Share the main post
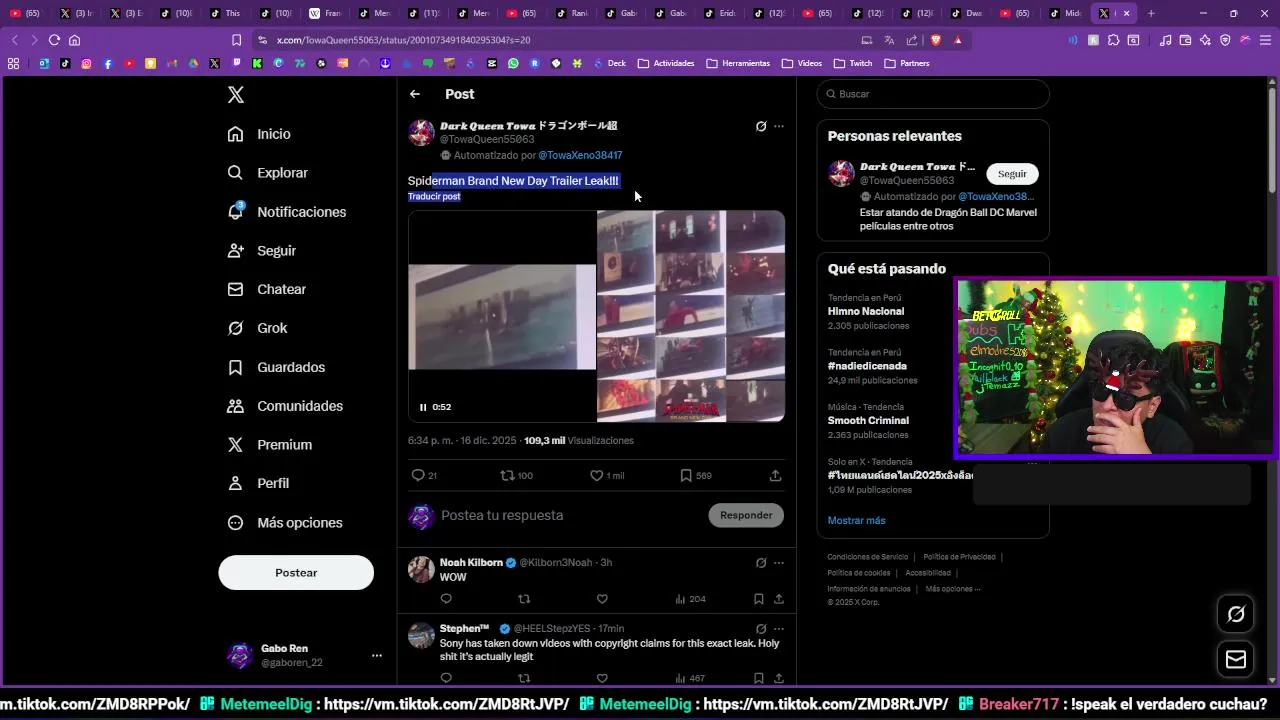Image resolution: width=1280 pixels, height=720 pixels. click(775, 476)
